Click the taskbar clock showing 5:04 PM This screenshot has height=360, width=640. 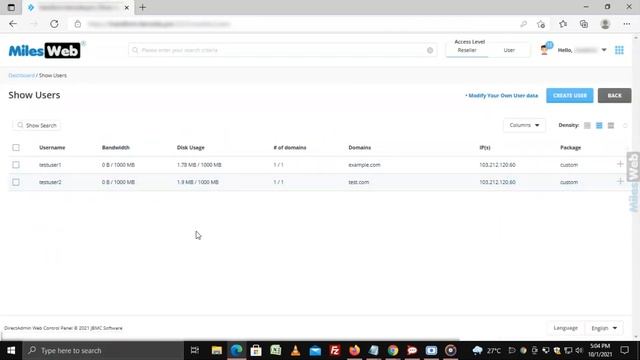(x=600, y=351)
